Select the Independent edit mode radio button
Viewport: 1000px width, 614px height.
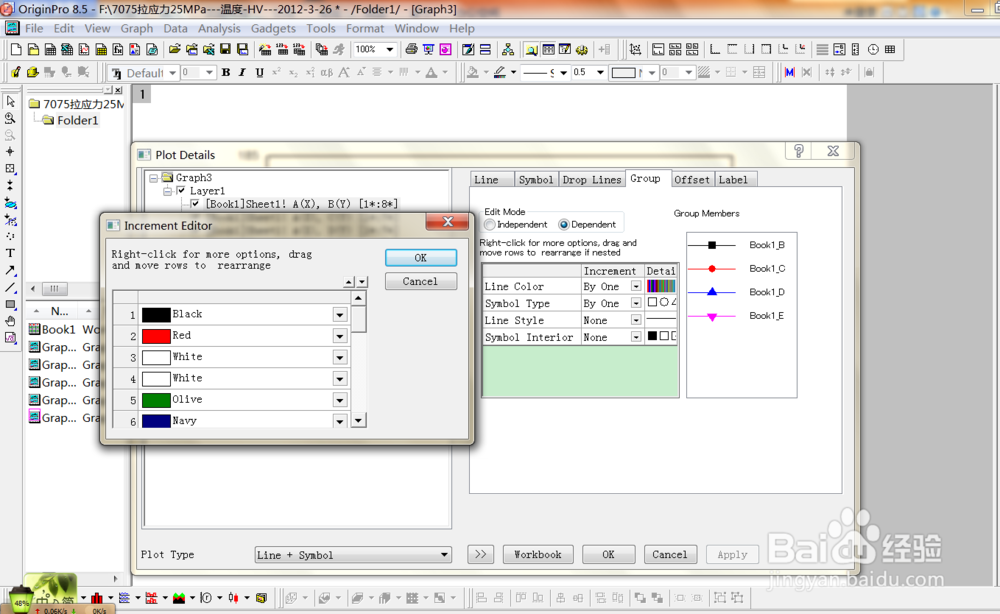coord(490,224)
